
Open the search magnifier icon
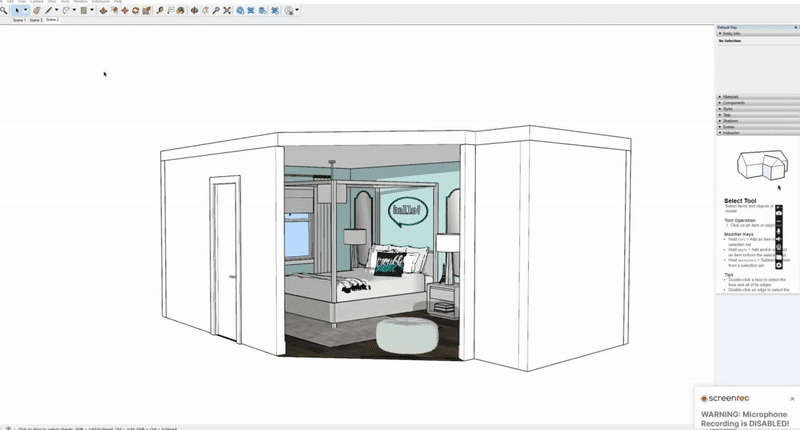pyautogui.click(x=4, y=10)
